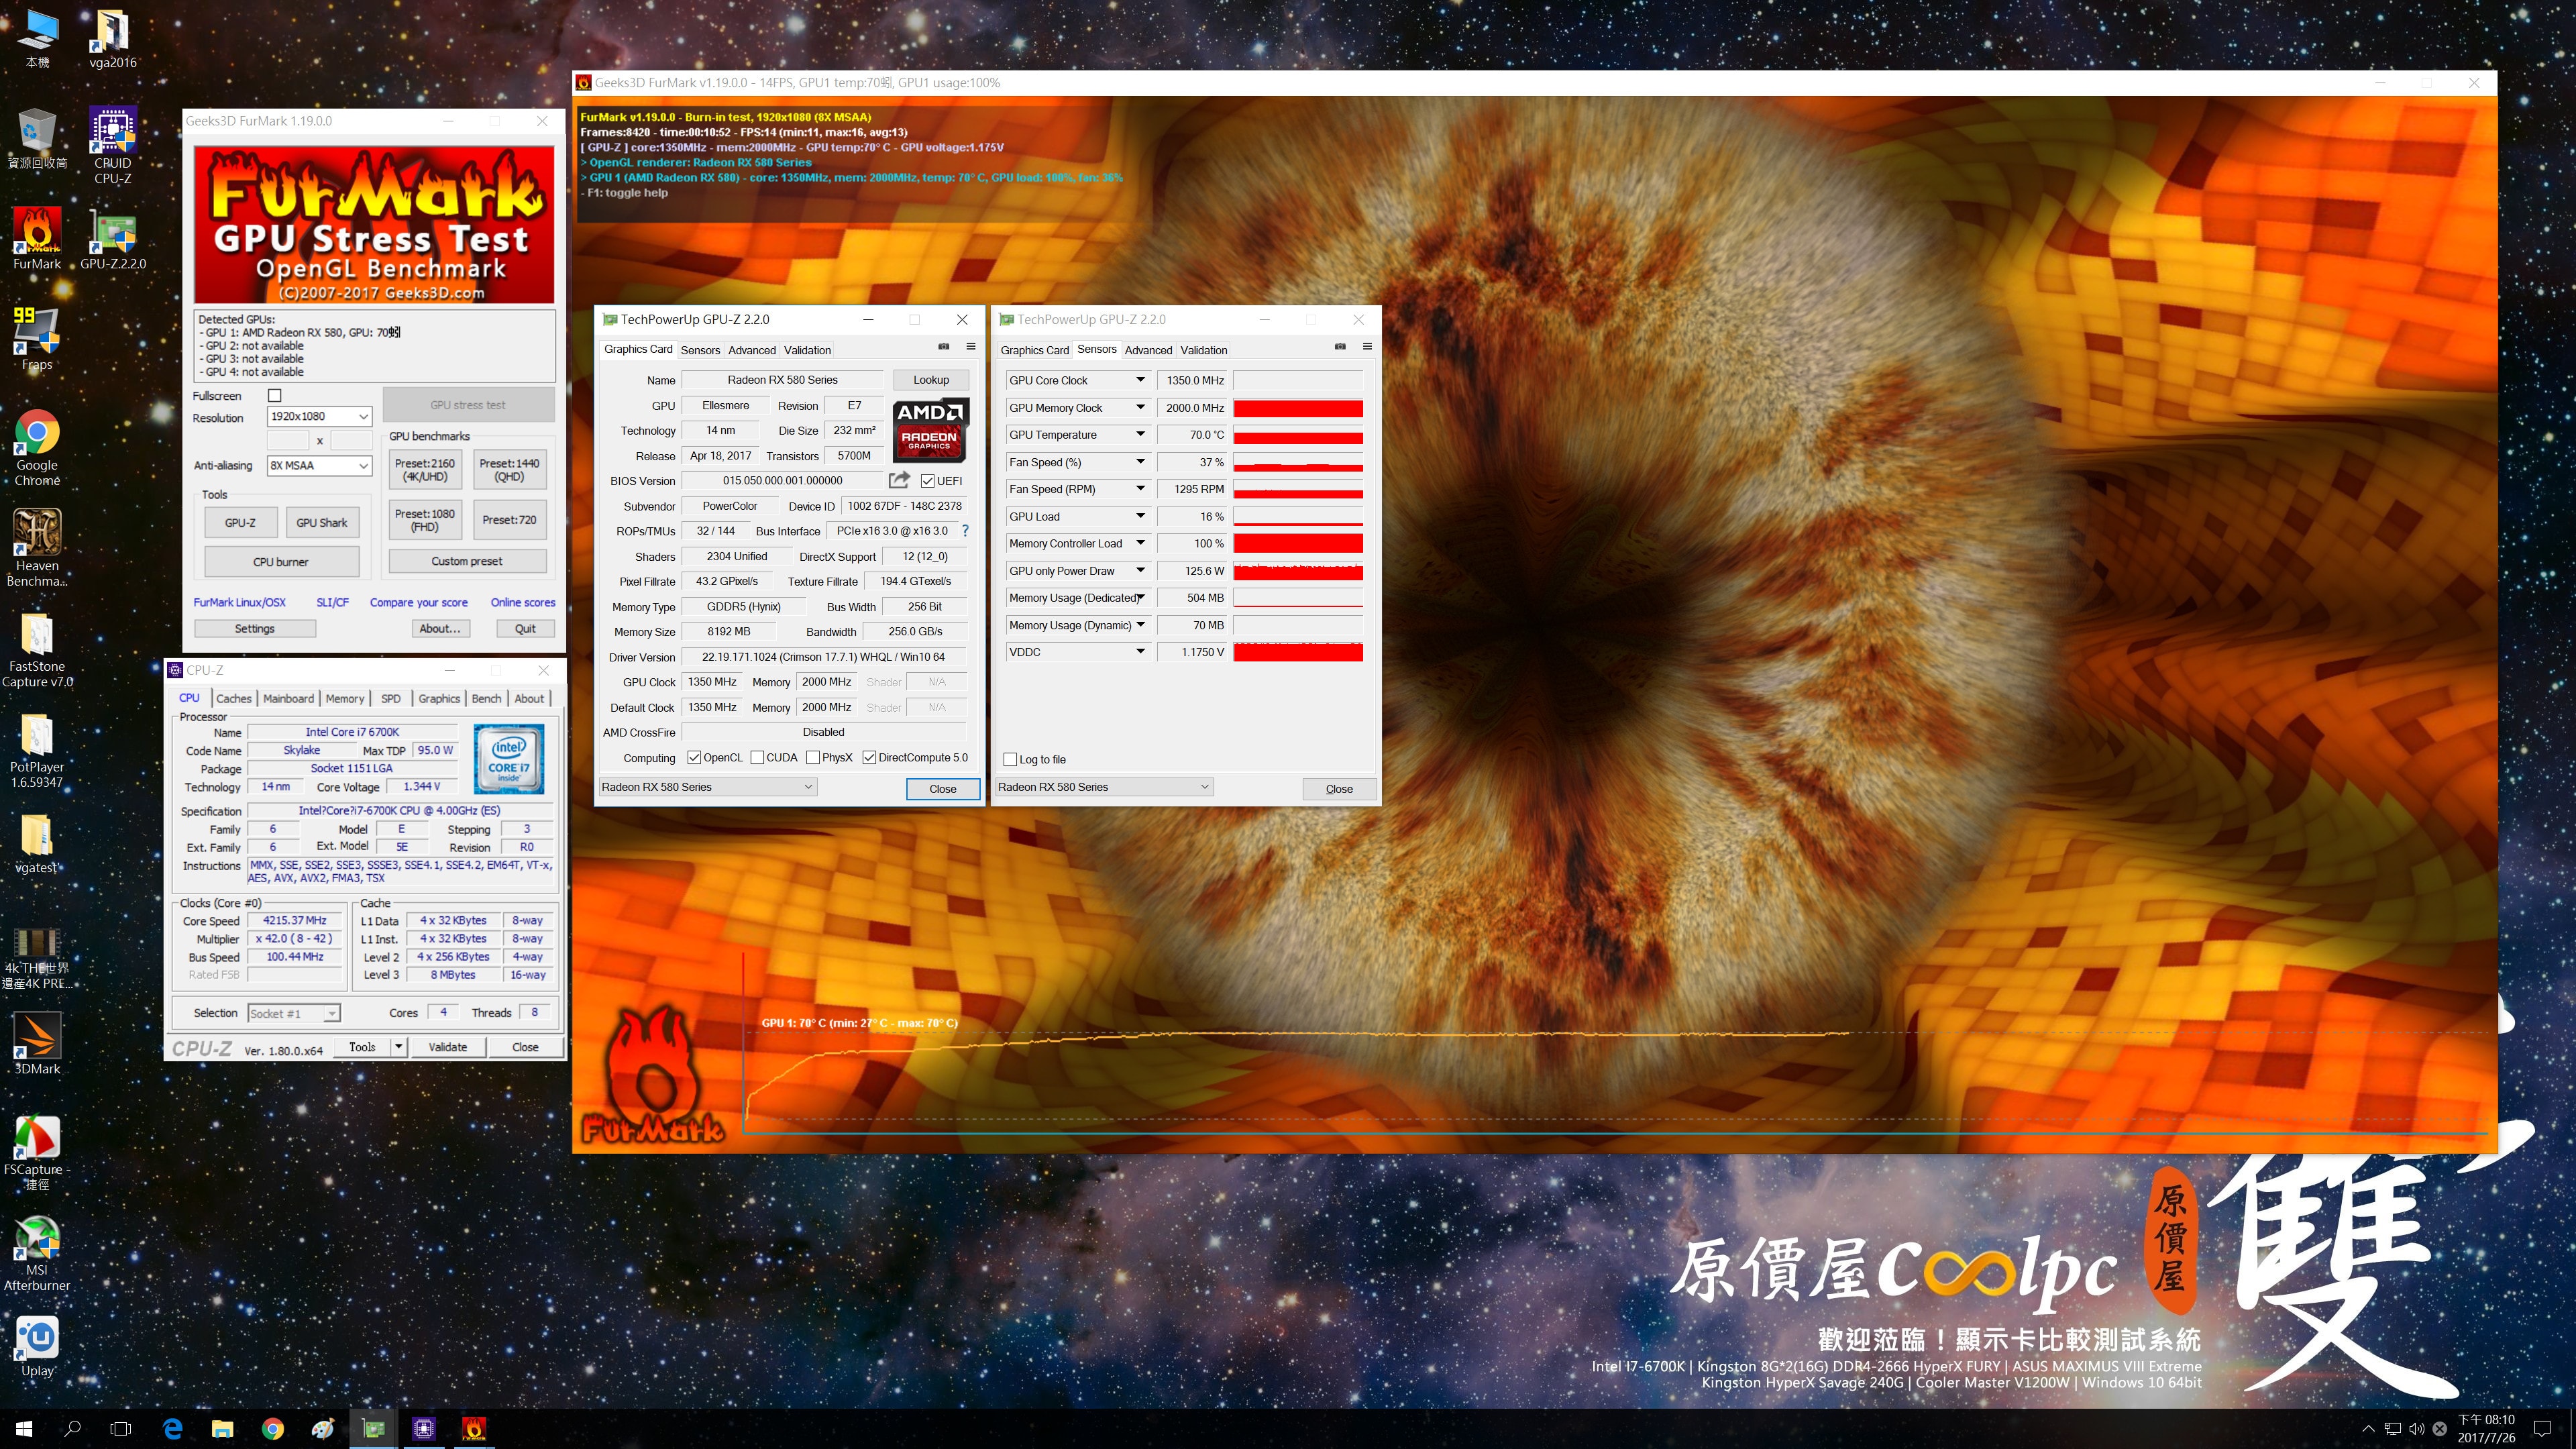2576x1449 pixels.
Task: Click the screenshot camera icon in GPU-Z Graphics Card window
Action: pyautogui.click(x=943, y=347)
